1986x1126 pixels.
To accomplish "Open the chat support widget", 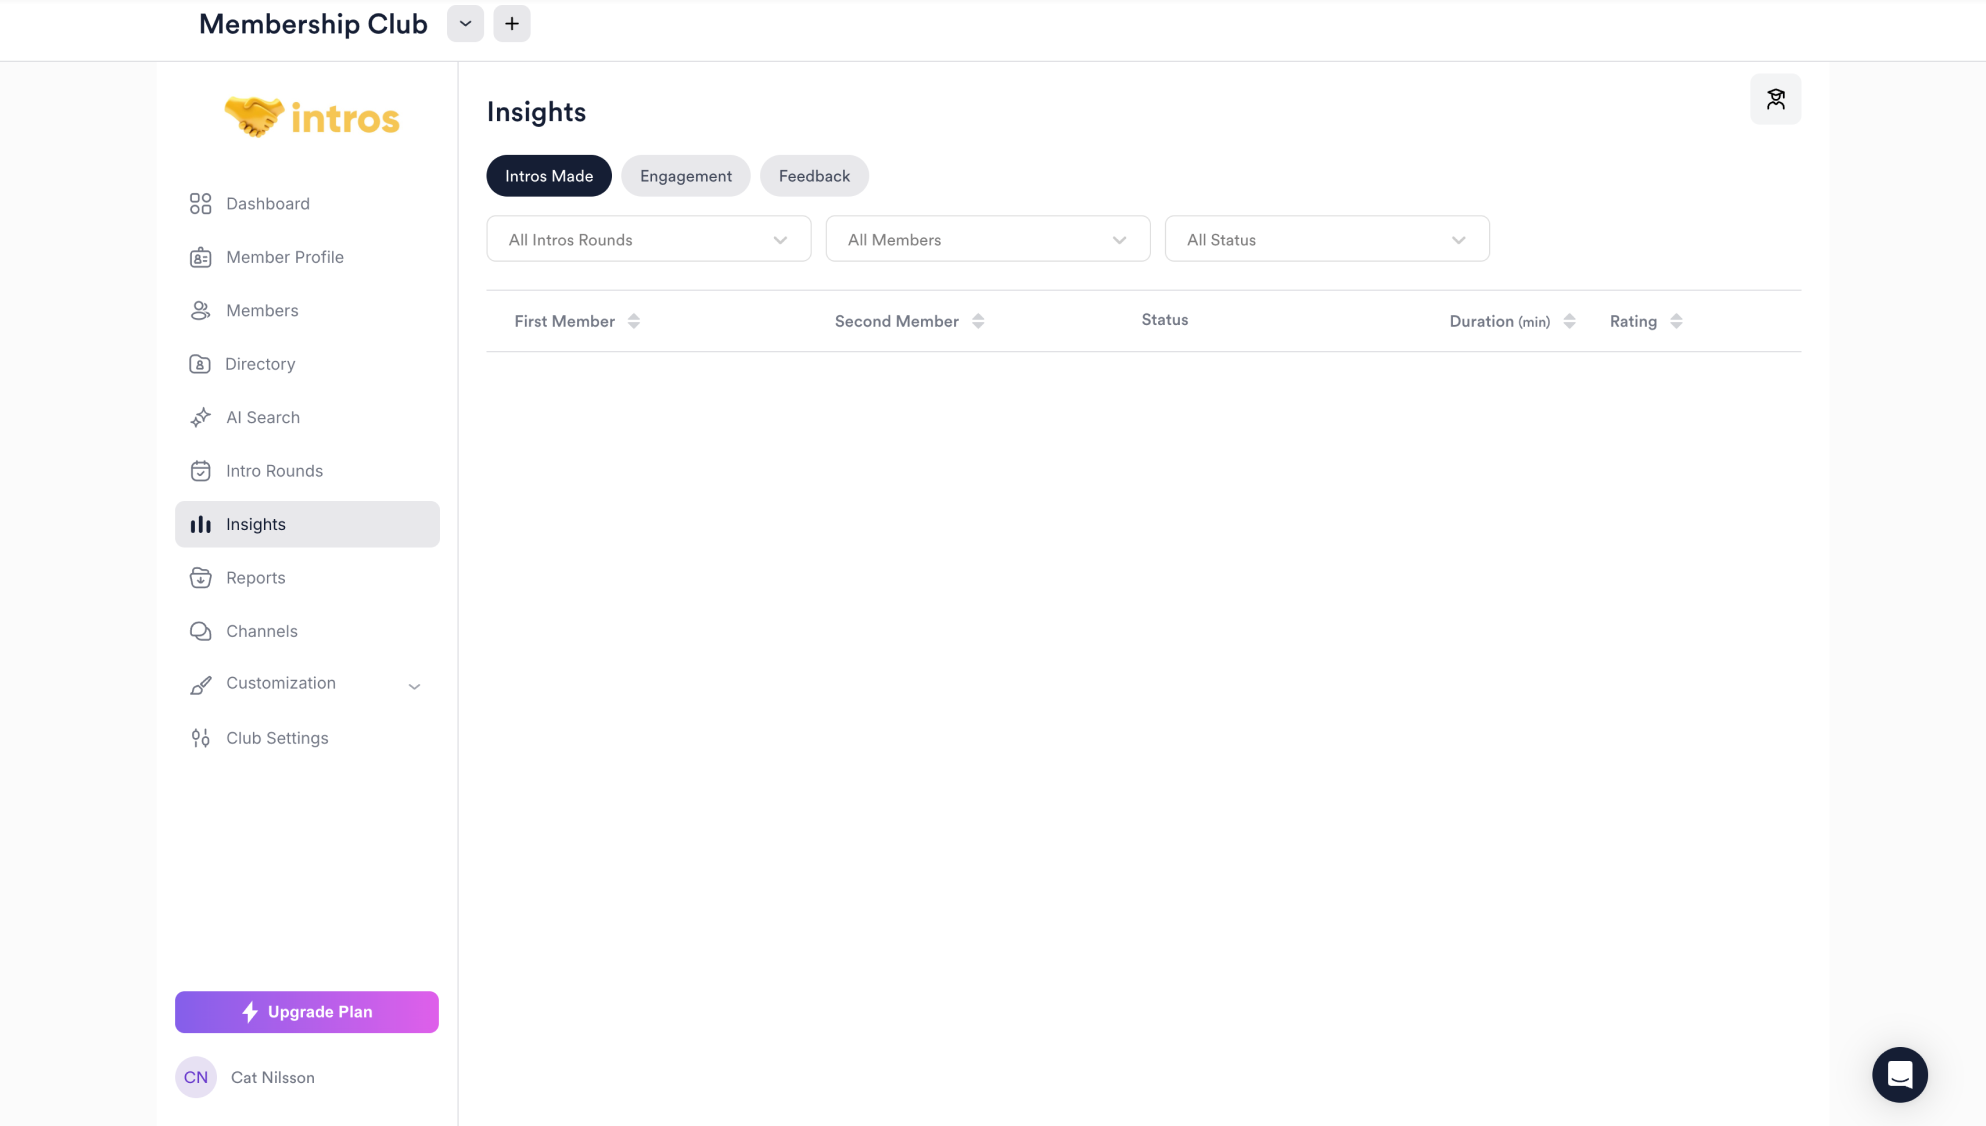I will [1899, 1074].
